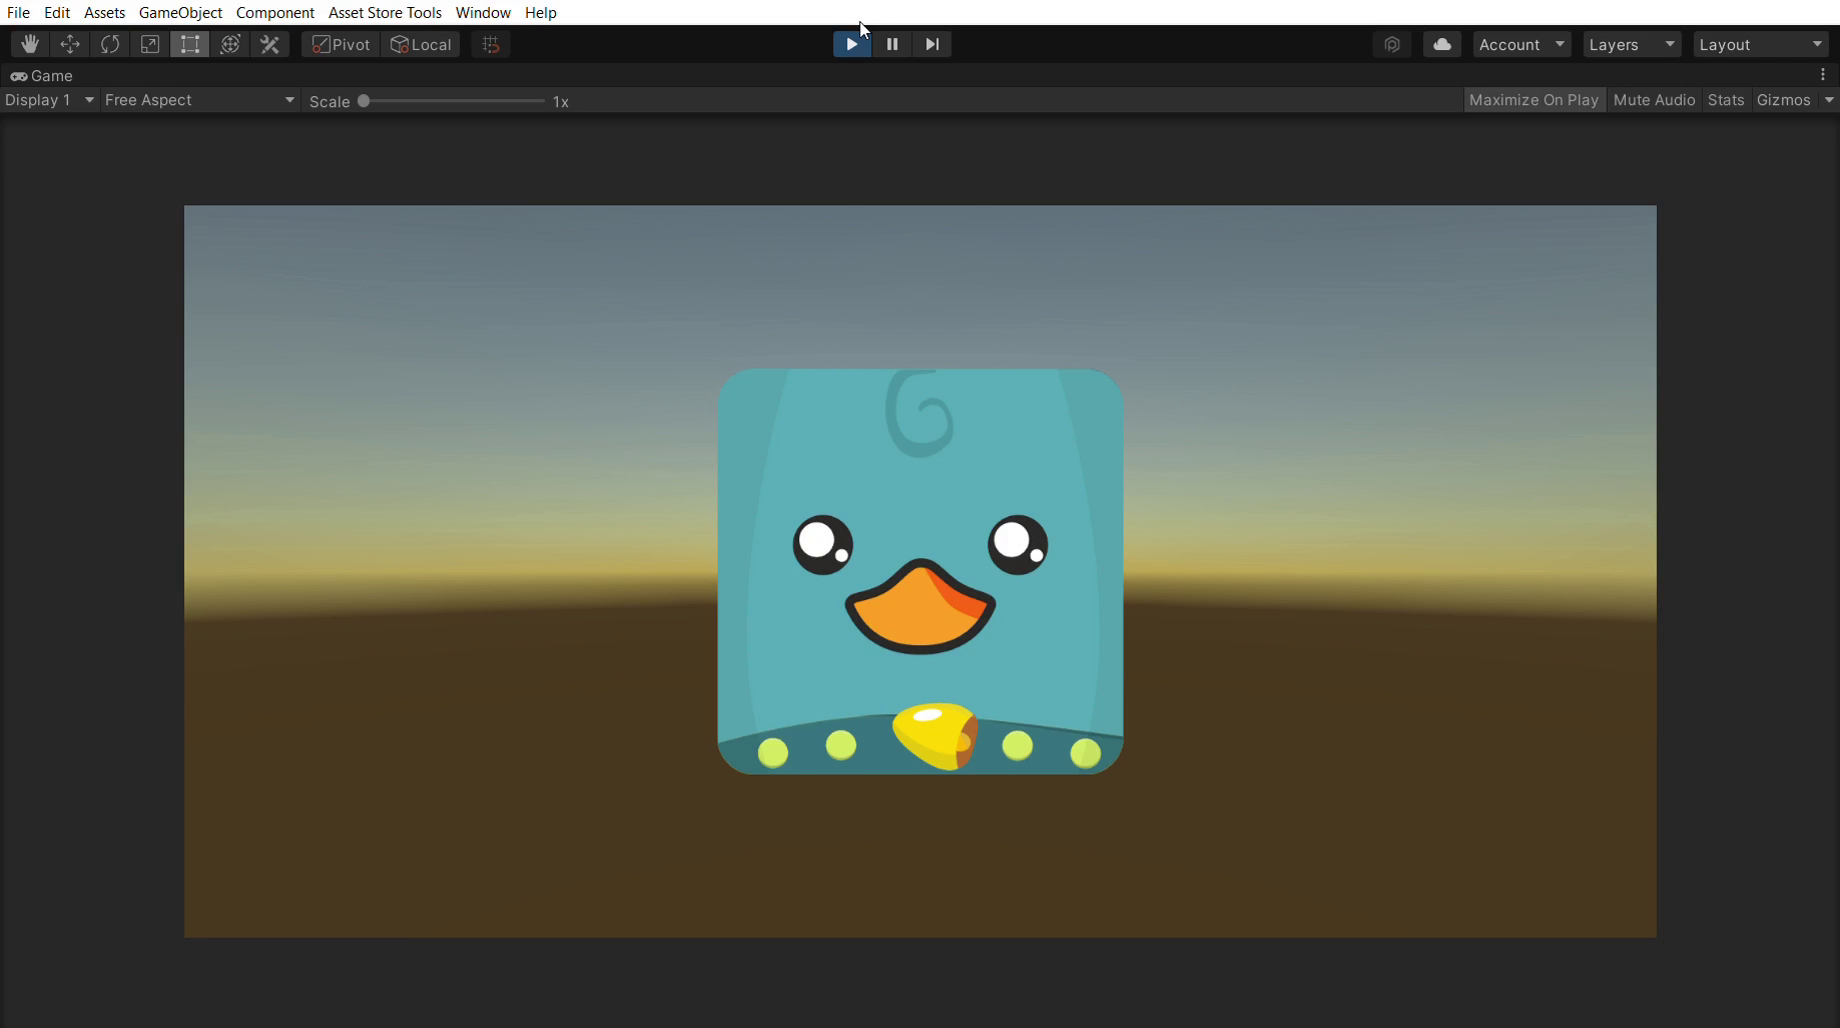
Task: Open the Display 1 dropdown
Action: (x=49, y=100)
